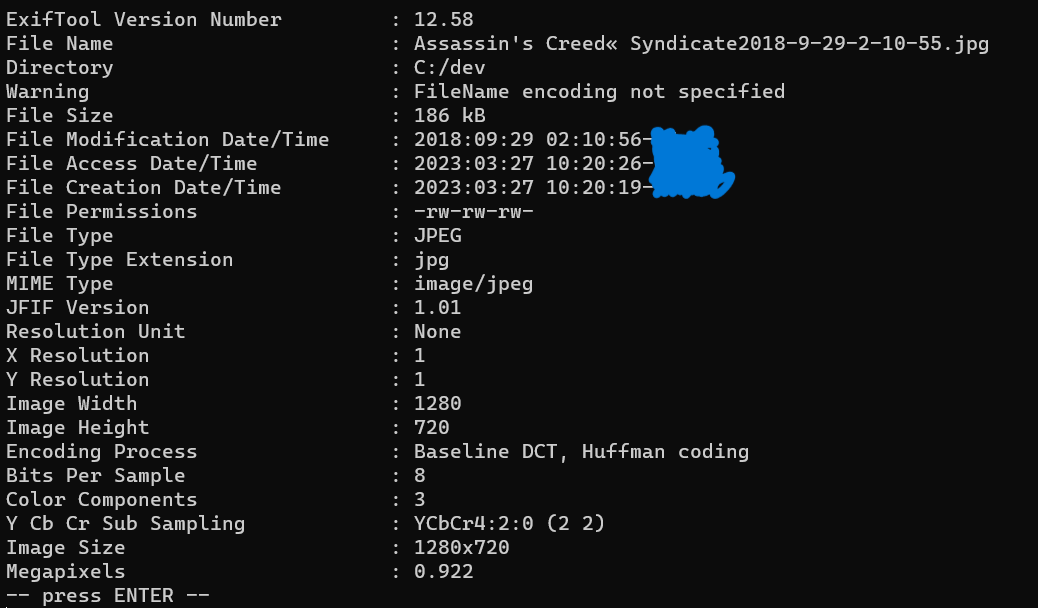
Task: Click the 186 kB file size value
Action: point(450,116)
